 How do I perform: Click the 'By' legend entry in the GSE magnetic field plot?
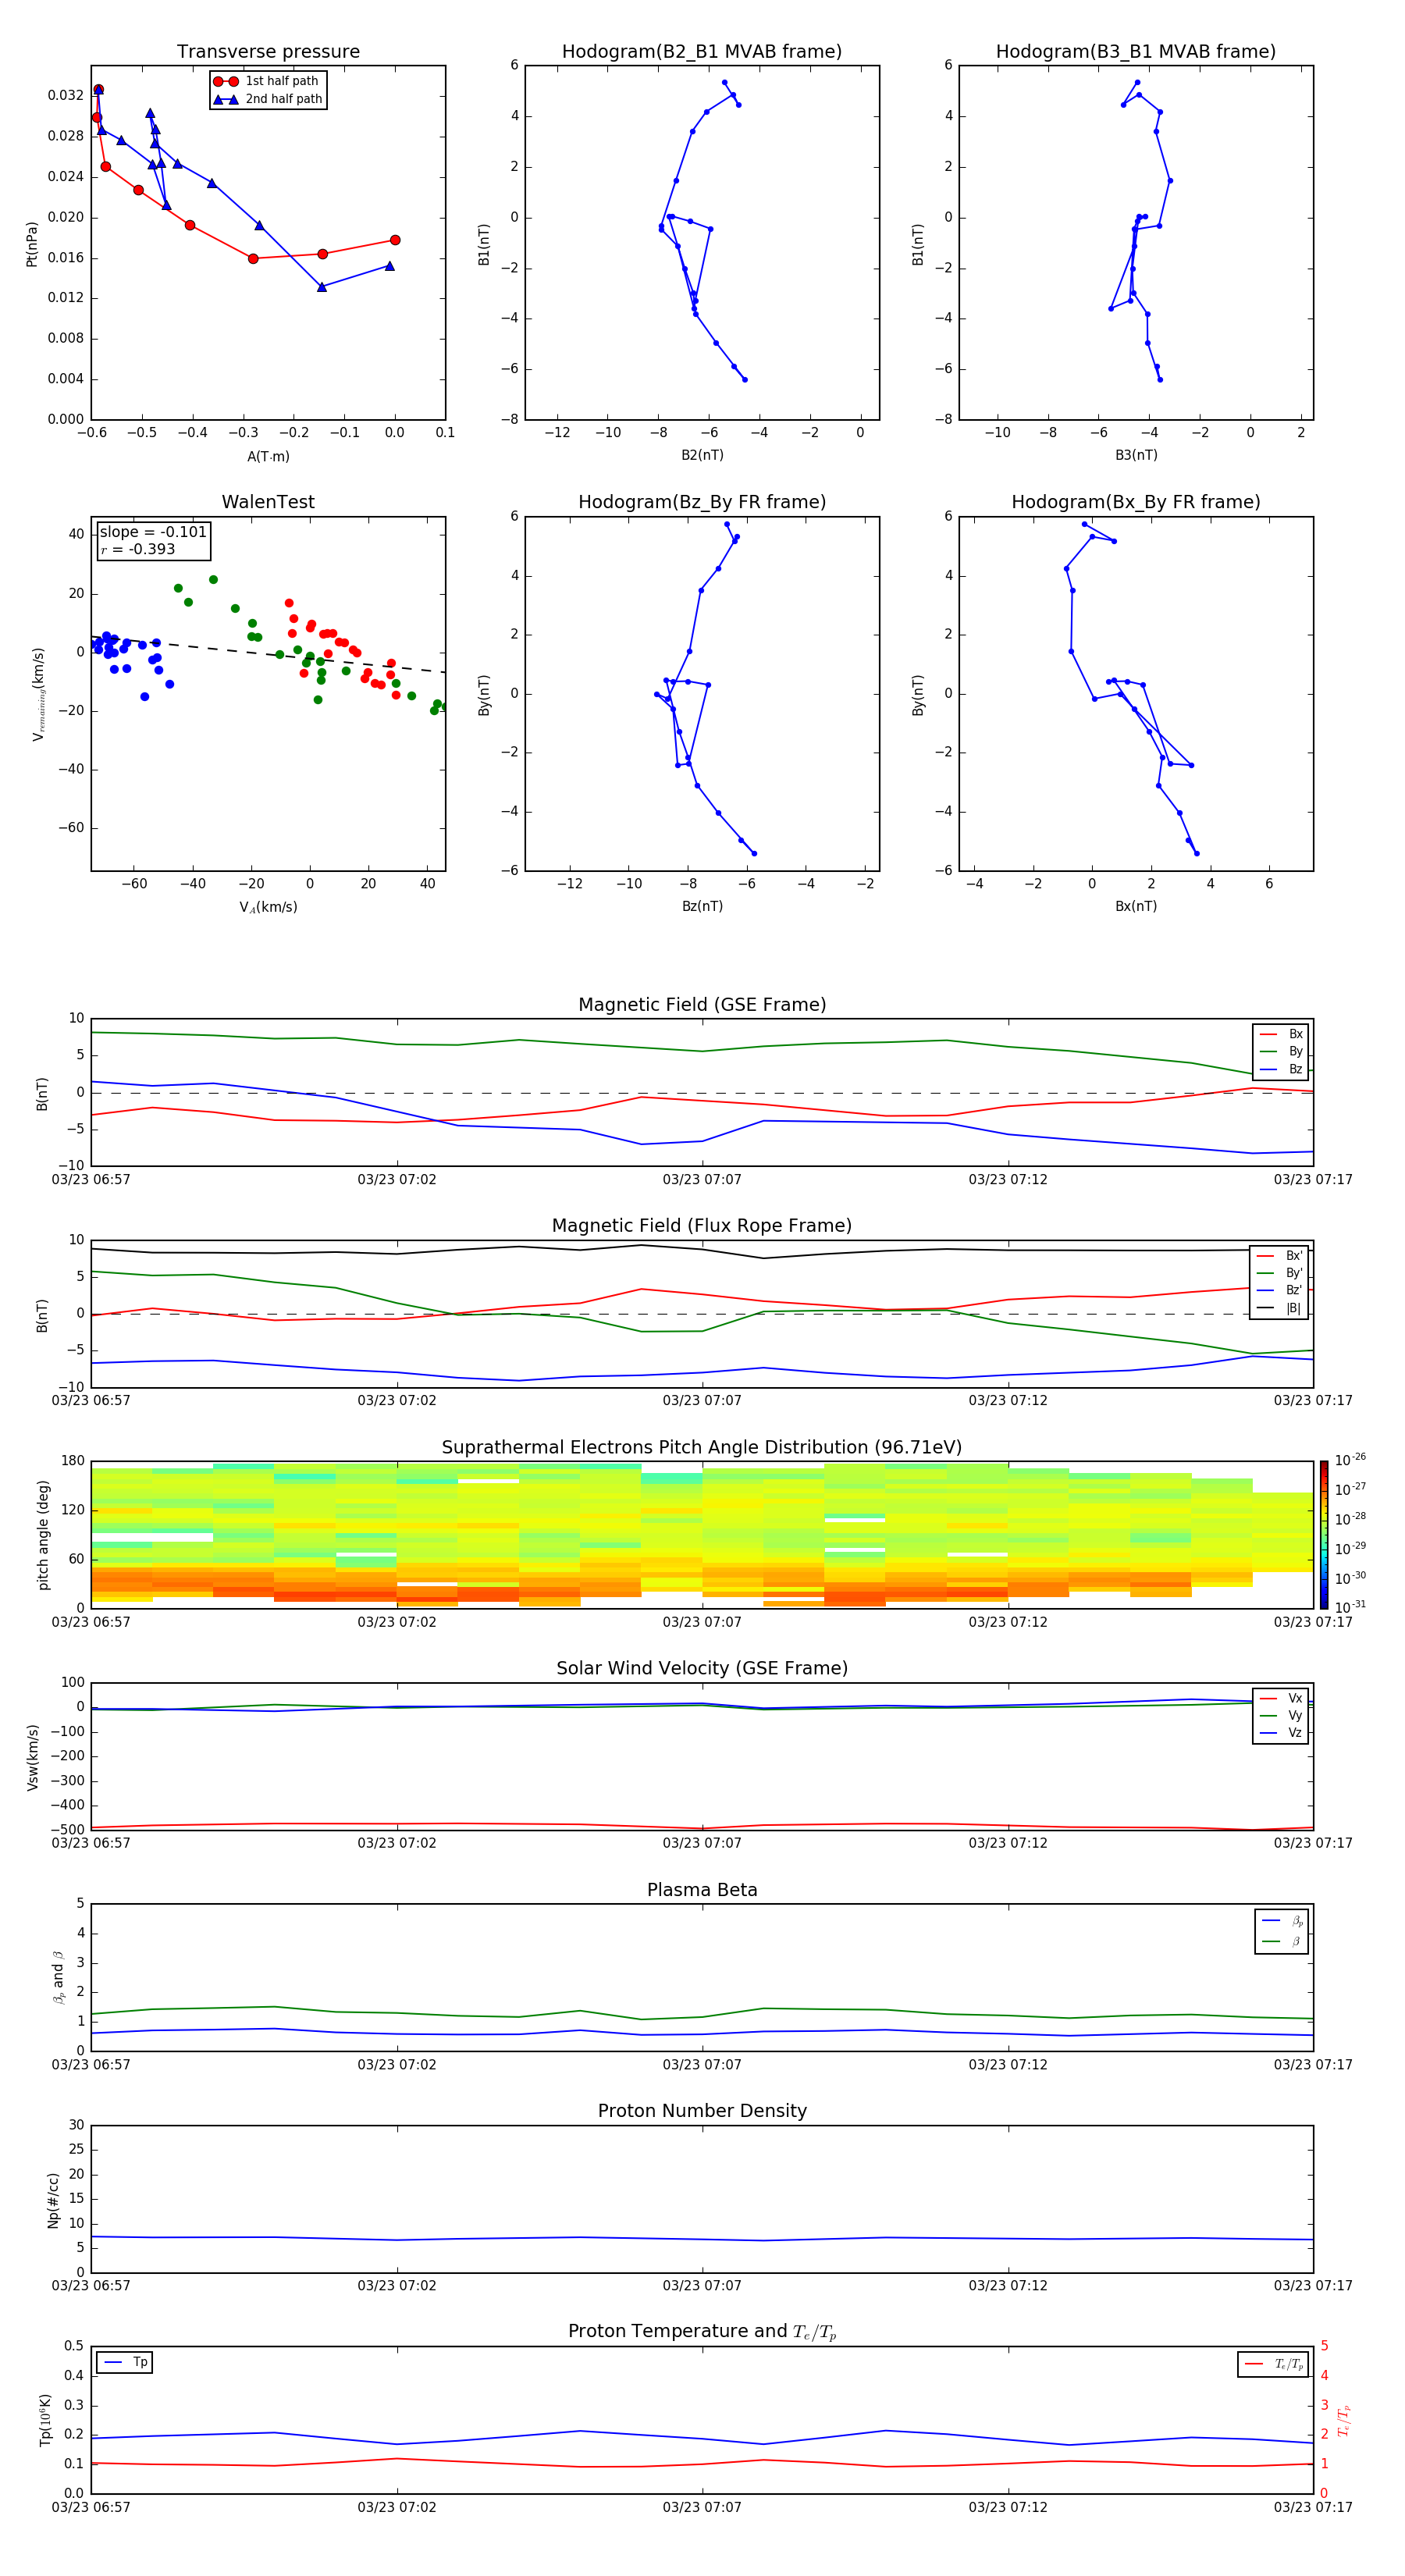click(1281, 1052)
